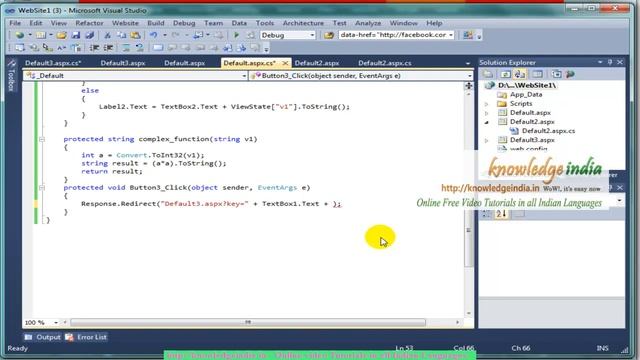The image size is (640, 360).
Task: Open the Output panel
Action: point(42,337)
